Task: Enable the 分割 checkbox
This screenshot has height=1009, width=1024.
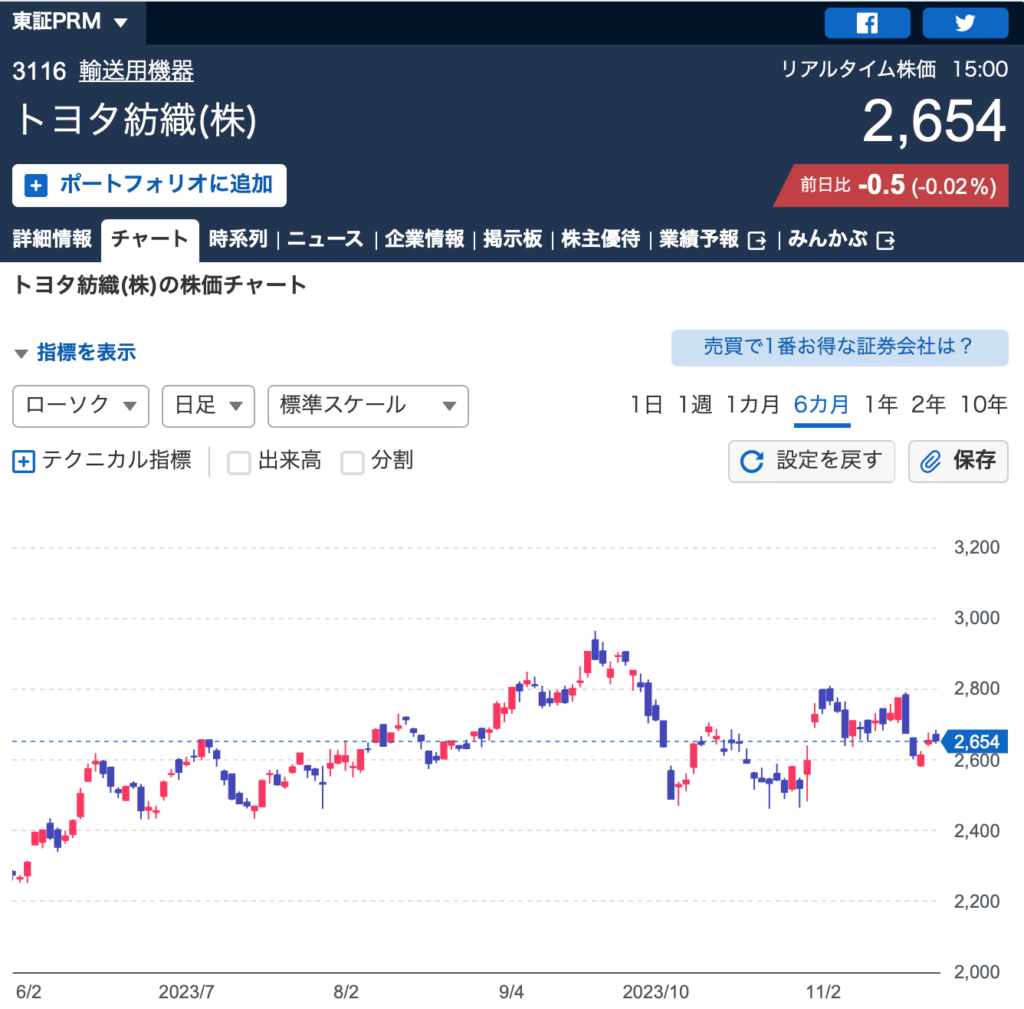Action: 351,461
